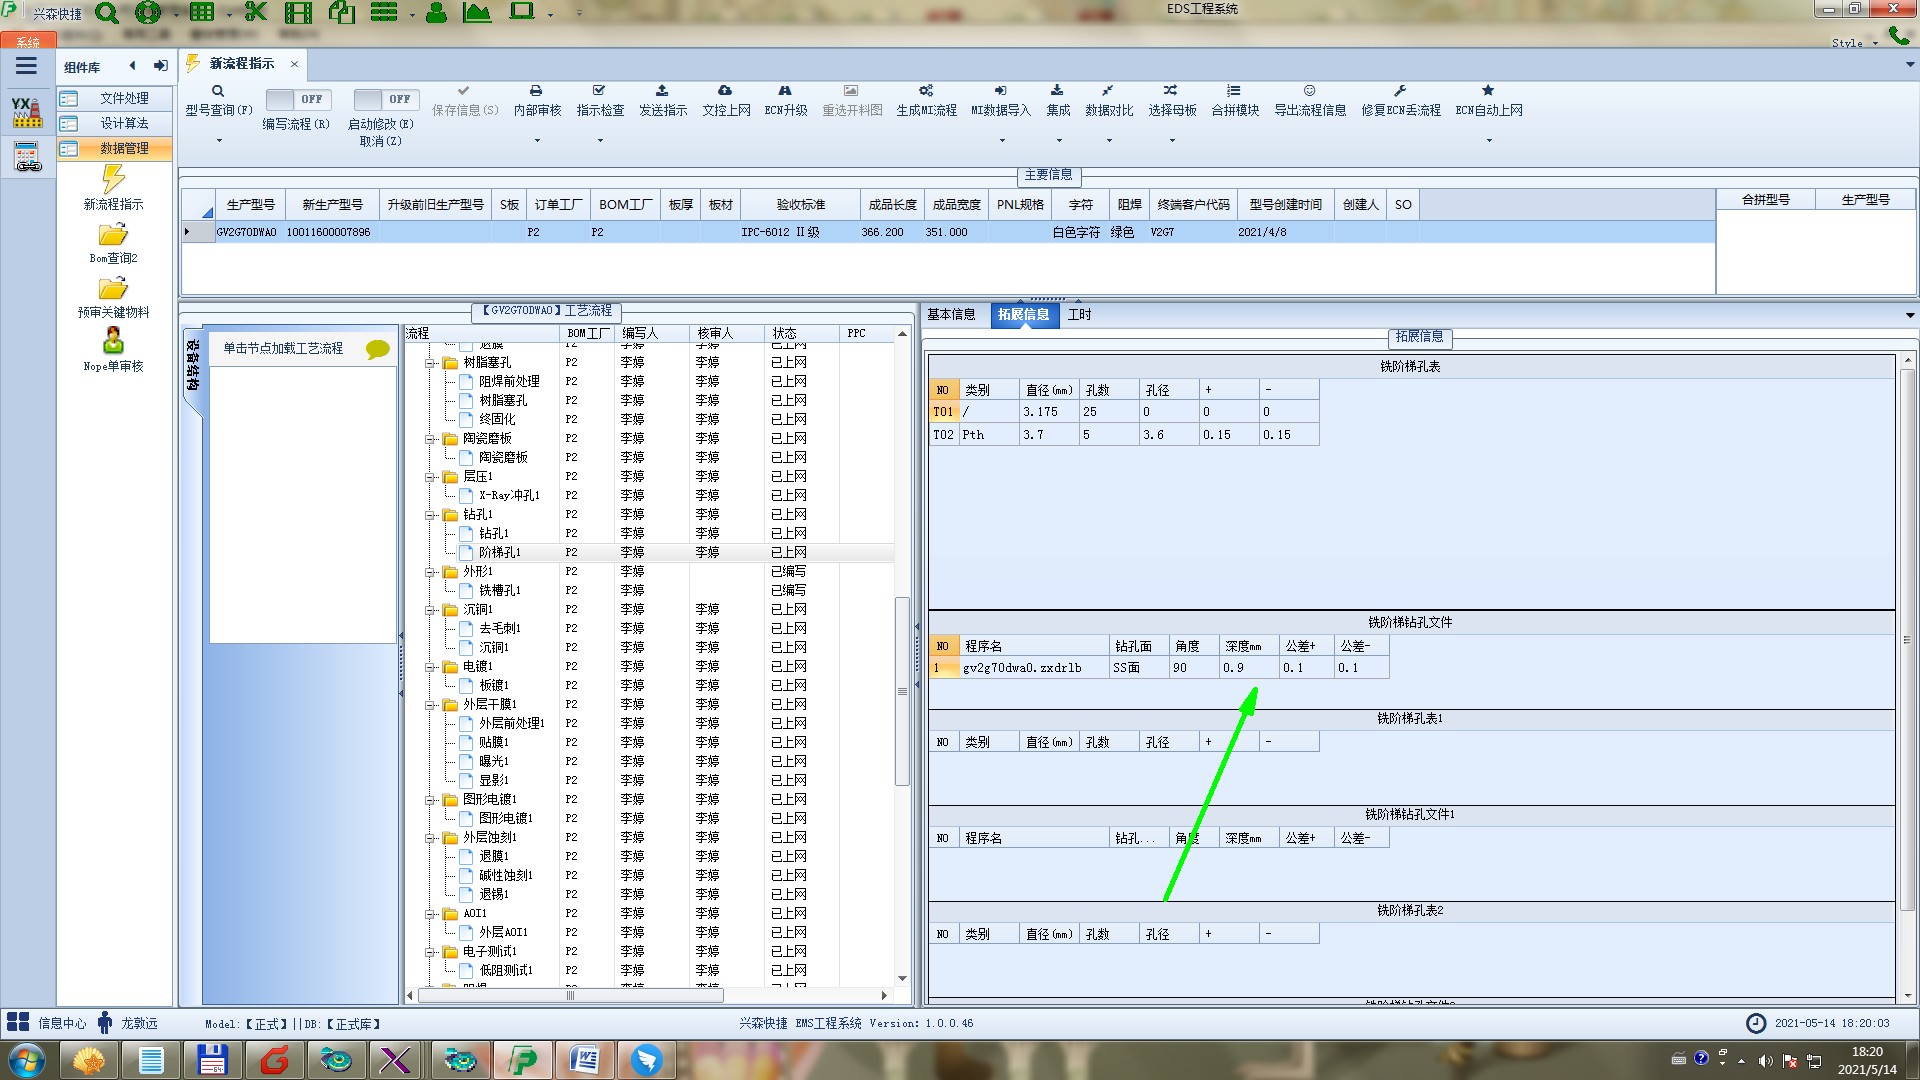Switch to the 工时 tab
The width and height of the screenshot is (1920, 1080).
(x=1079, y=315)
